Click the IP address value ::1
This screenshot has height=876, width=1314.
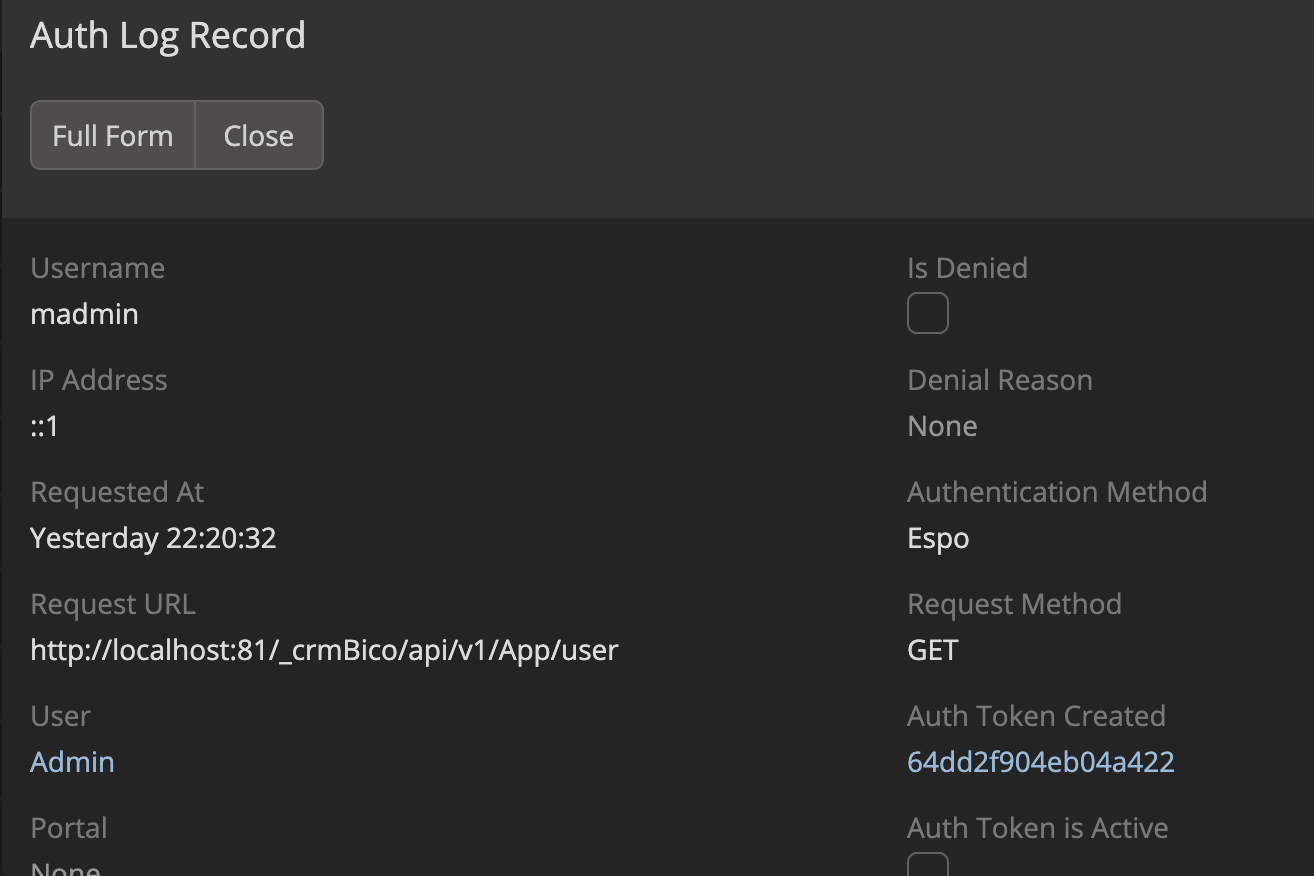pyautogui.click(x=45, y=427)
